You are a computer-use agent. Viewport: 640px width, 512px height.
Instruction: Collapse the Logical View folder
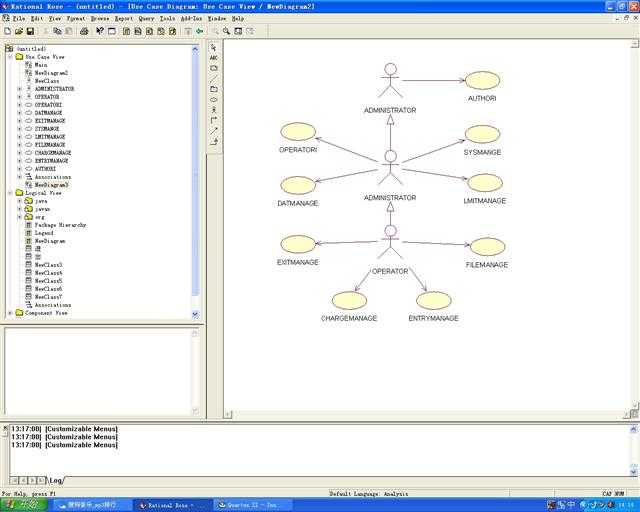click(x=11, y=193)
